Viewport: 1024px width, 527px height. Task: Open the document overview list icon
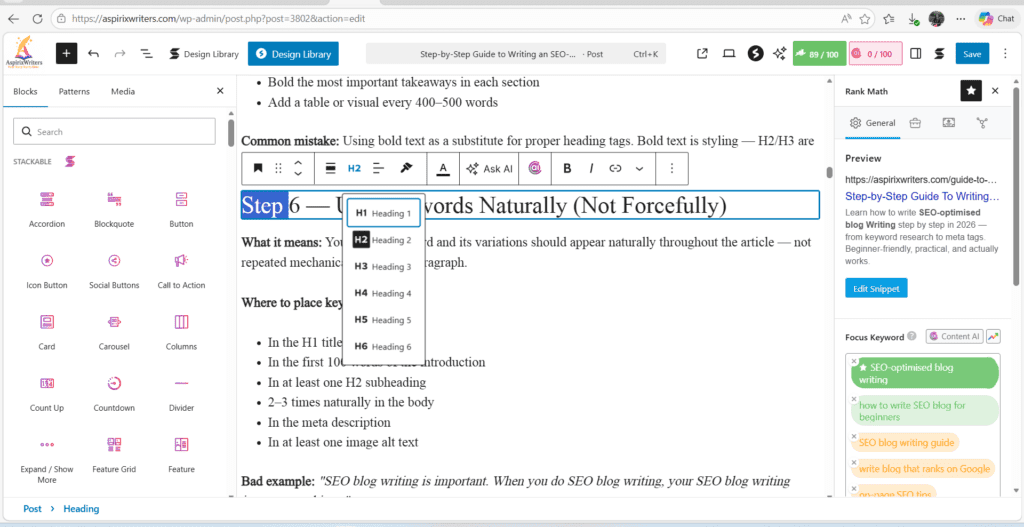pos(146,54)
